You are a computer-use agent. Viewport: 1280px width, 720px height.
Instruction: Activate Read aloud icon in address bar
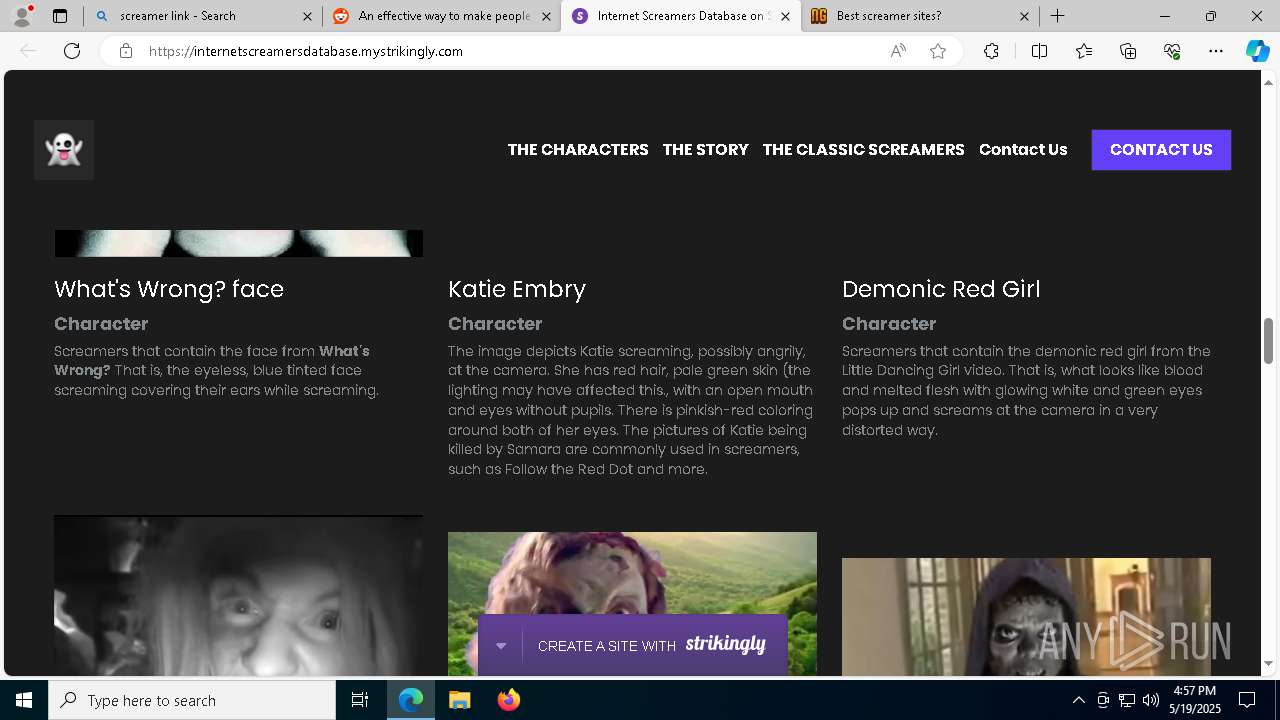tap(898, 51)
